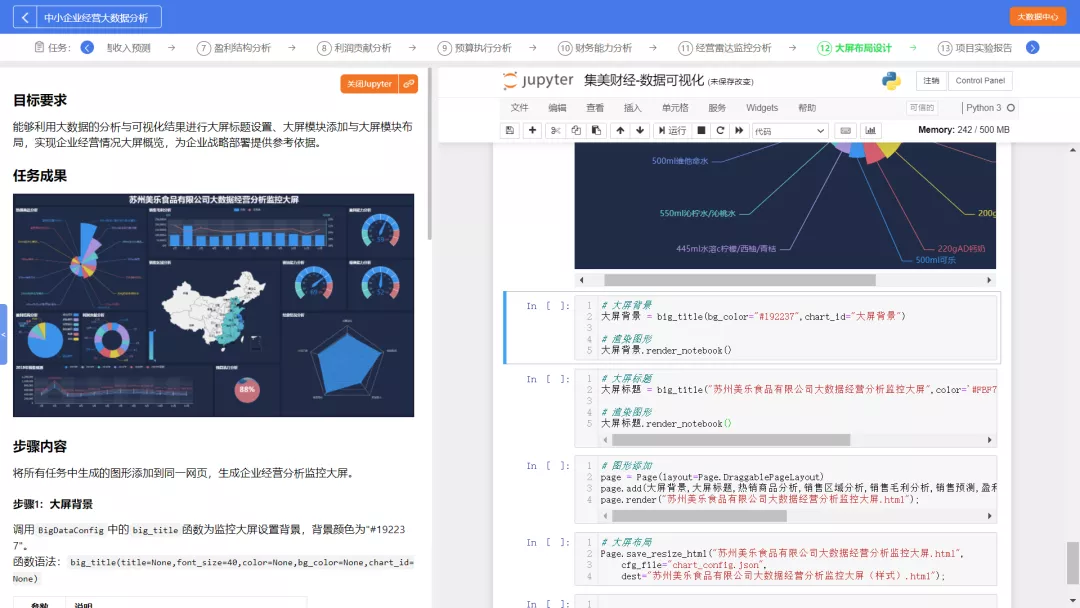Click the chart output horizontal scrollbar
Screen dimensions: 1080x608
(730, 280)
